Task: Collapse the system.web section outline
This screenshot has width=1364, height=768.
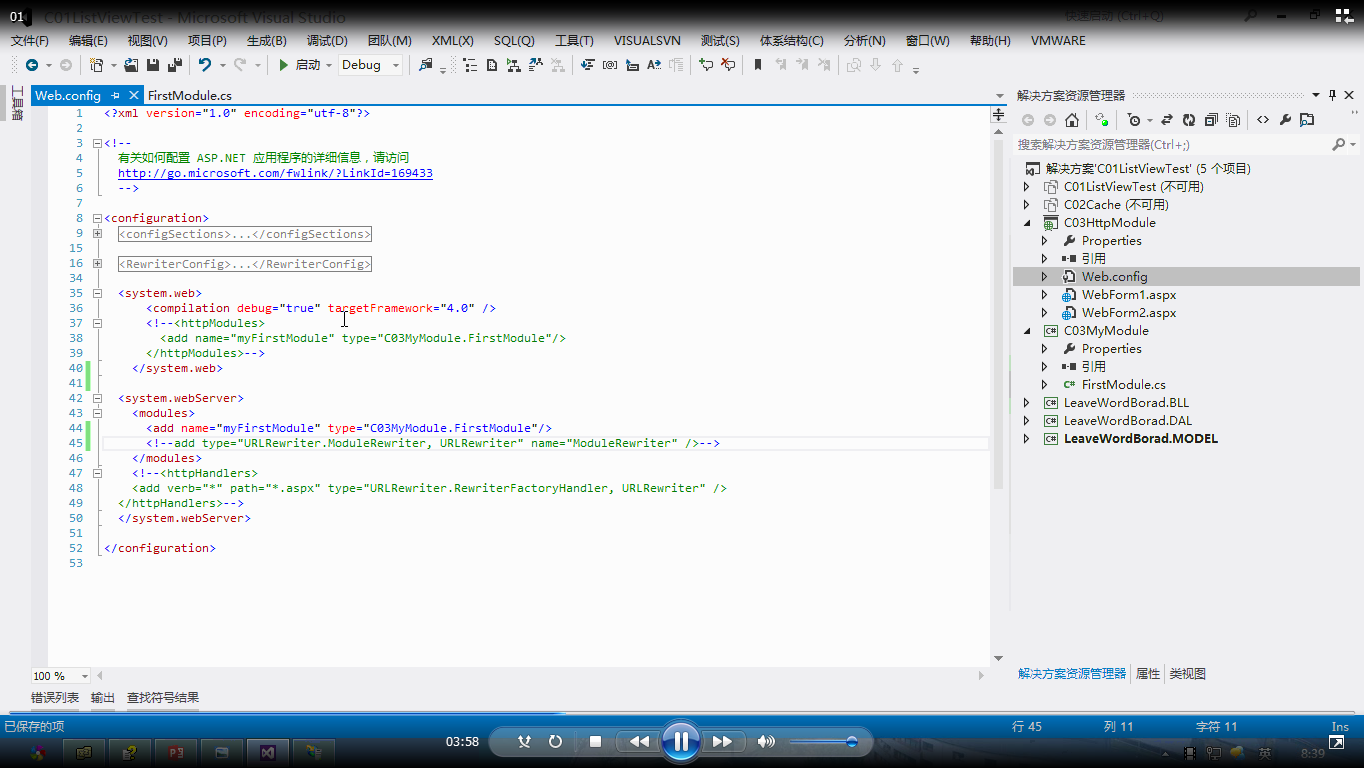Action: point(96,294)
